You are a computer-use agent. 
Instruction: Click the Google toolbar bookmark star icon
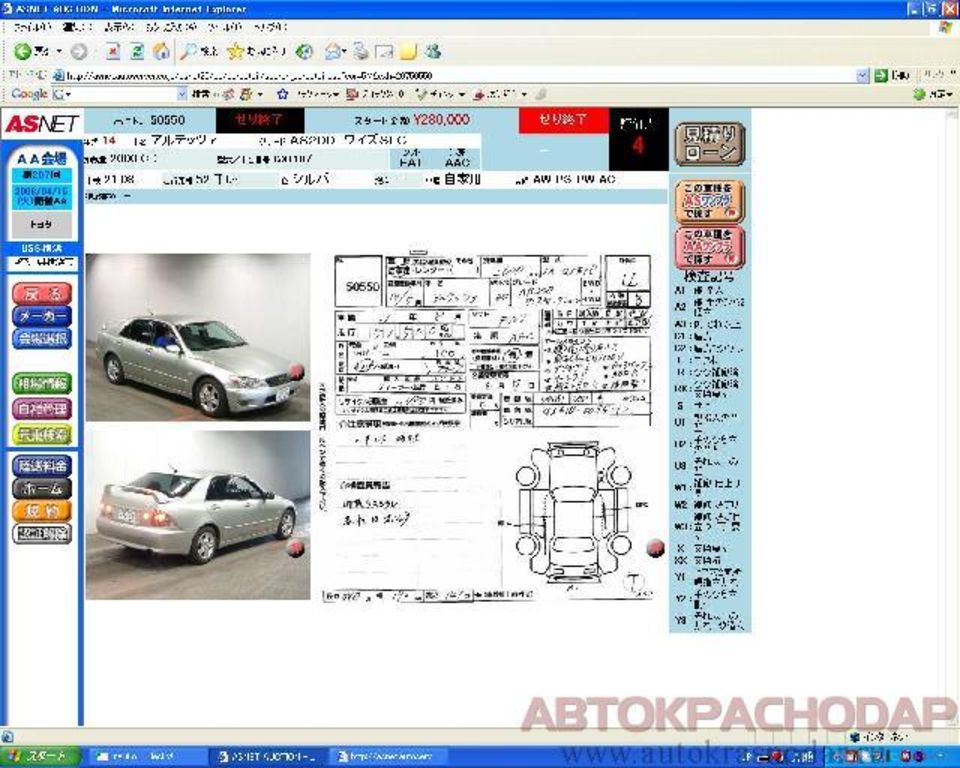click(x=282, y=94)
